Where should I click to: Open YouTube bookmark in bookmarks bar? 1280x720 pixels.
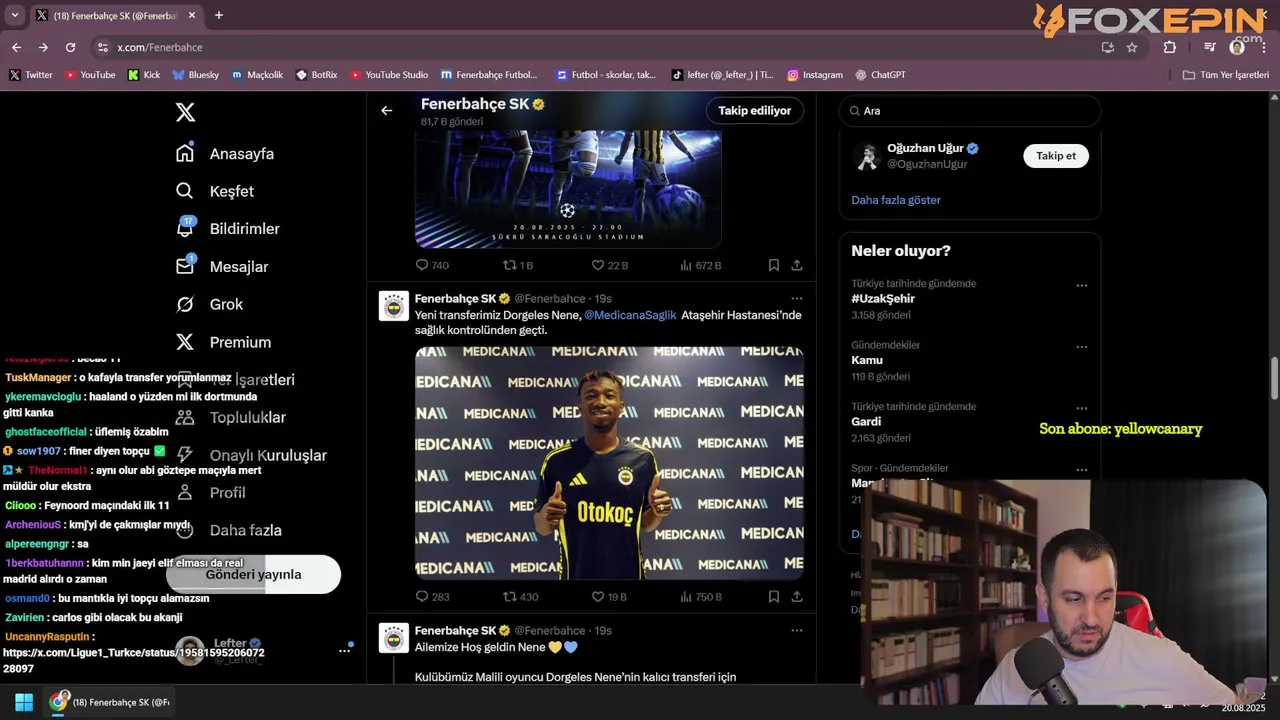point(90,75)
